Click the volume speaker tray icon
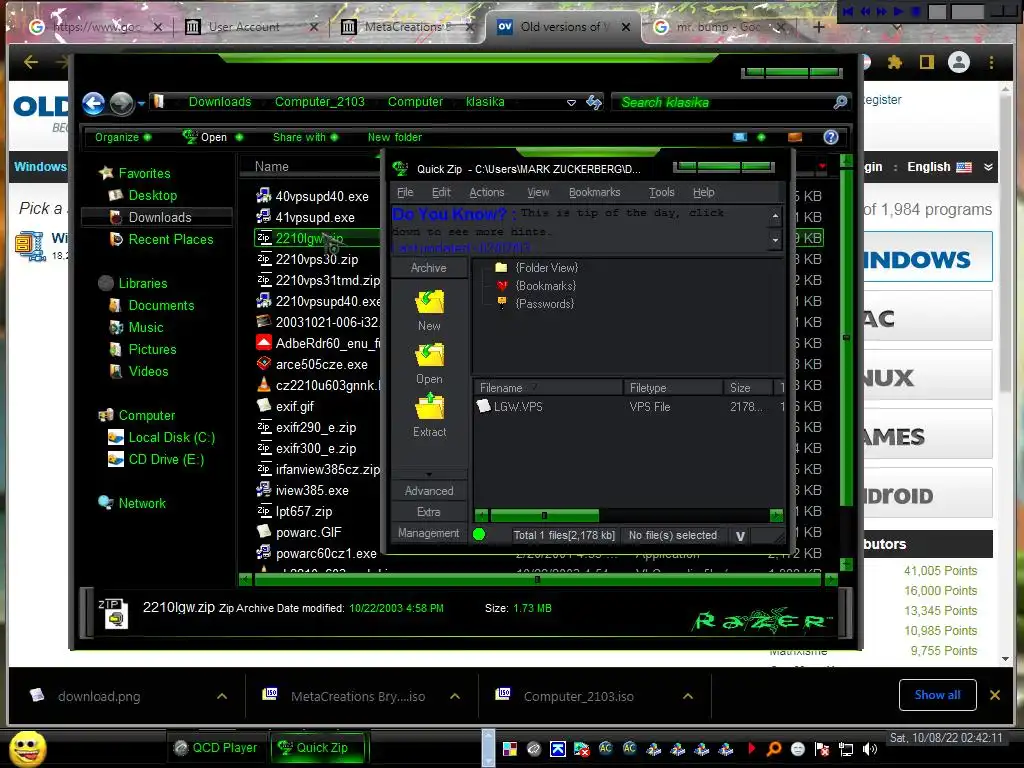Screen dimensions: 1024x768 (x=870, y=749)
